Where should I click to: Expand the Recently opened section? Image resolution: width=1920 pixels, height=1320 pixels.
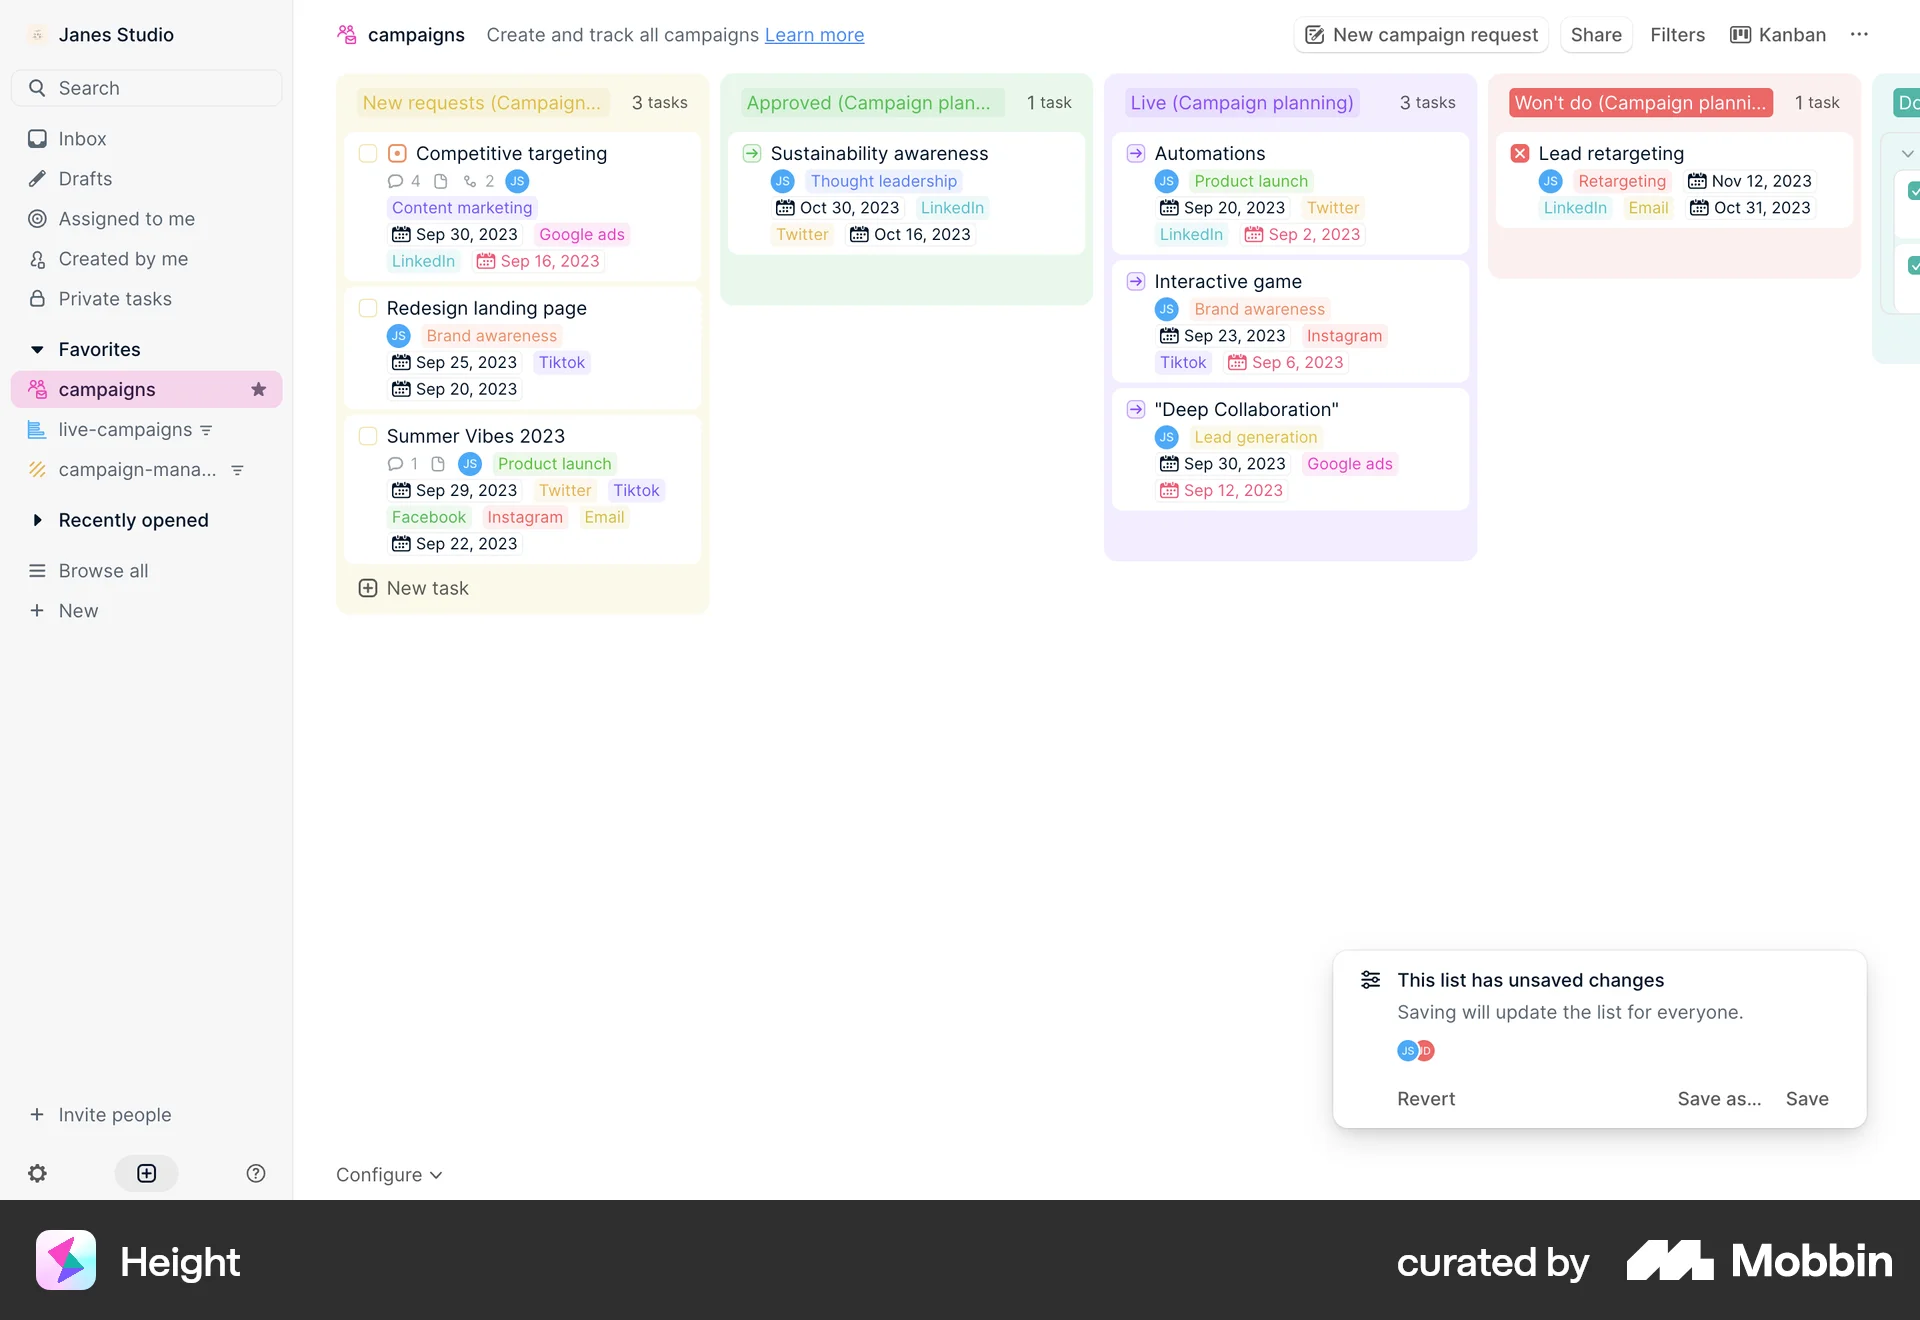tap(37, 520)
